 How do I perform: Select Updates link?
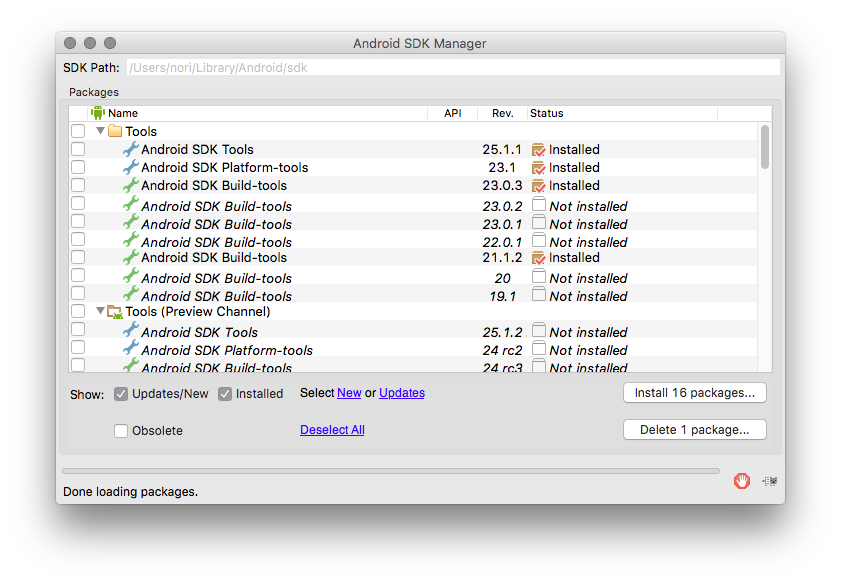402,393
